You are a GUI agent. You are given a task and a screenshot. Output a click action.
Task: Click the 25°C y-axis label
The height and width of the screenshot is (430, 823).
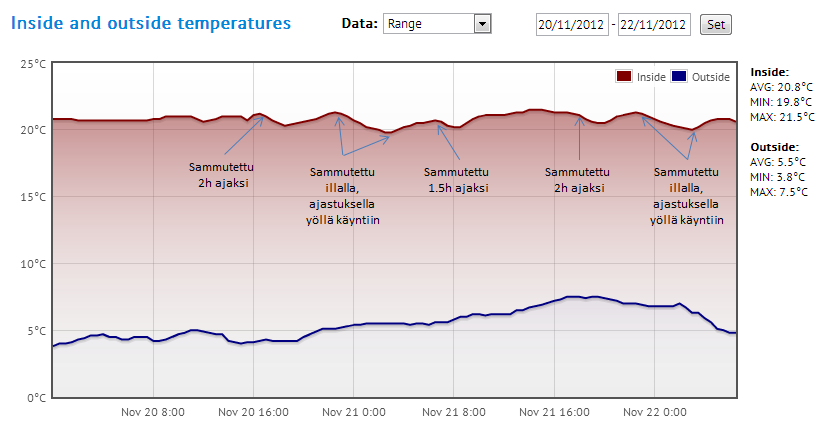click(33, 64)
